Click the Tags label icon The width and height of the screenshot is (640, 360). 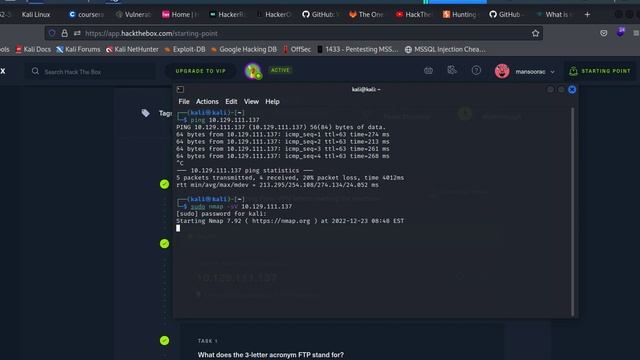(145, 113)
